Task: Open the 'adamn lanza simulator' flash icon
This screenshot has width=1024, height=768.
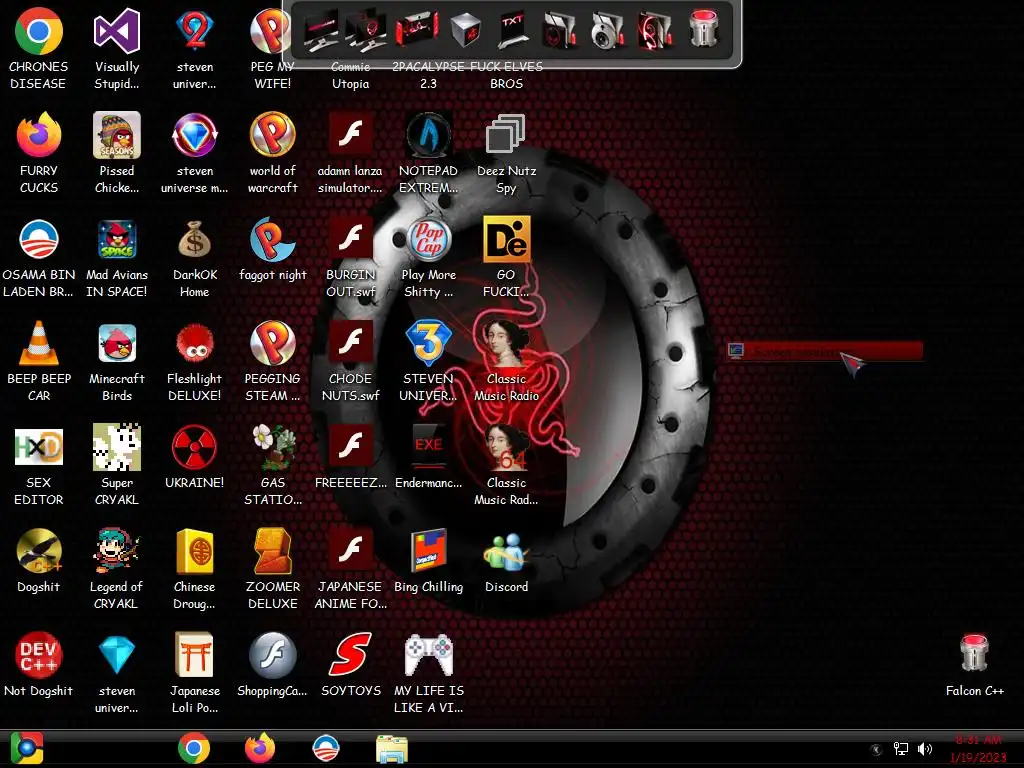Action: tap(351, 135)
